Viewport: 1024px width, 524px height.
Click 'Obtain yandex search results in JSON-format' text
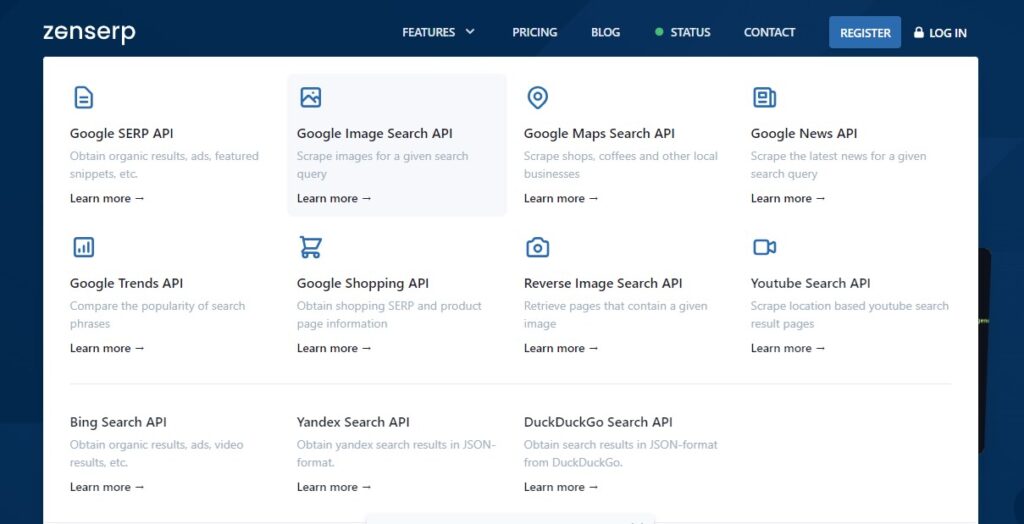pyautogui.click(x=396, y=453)
